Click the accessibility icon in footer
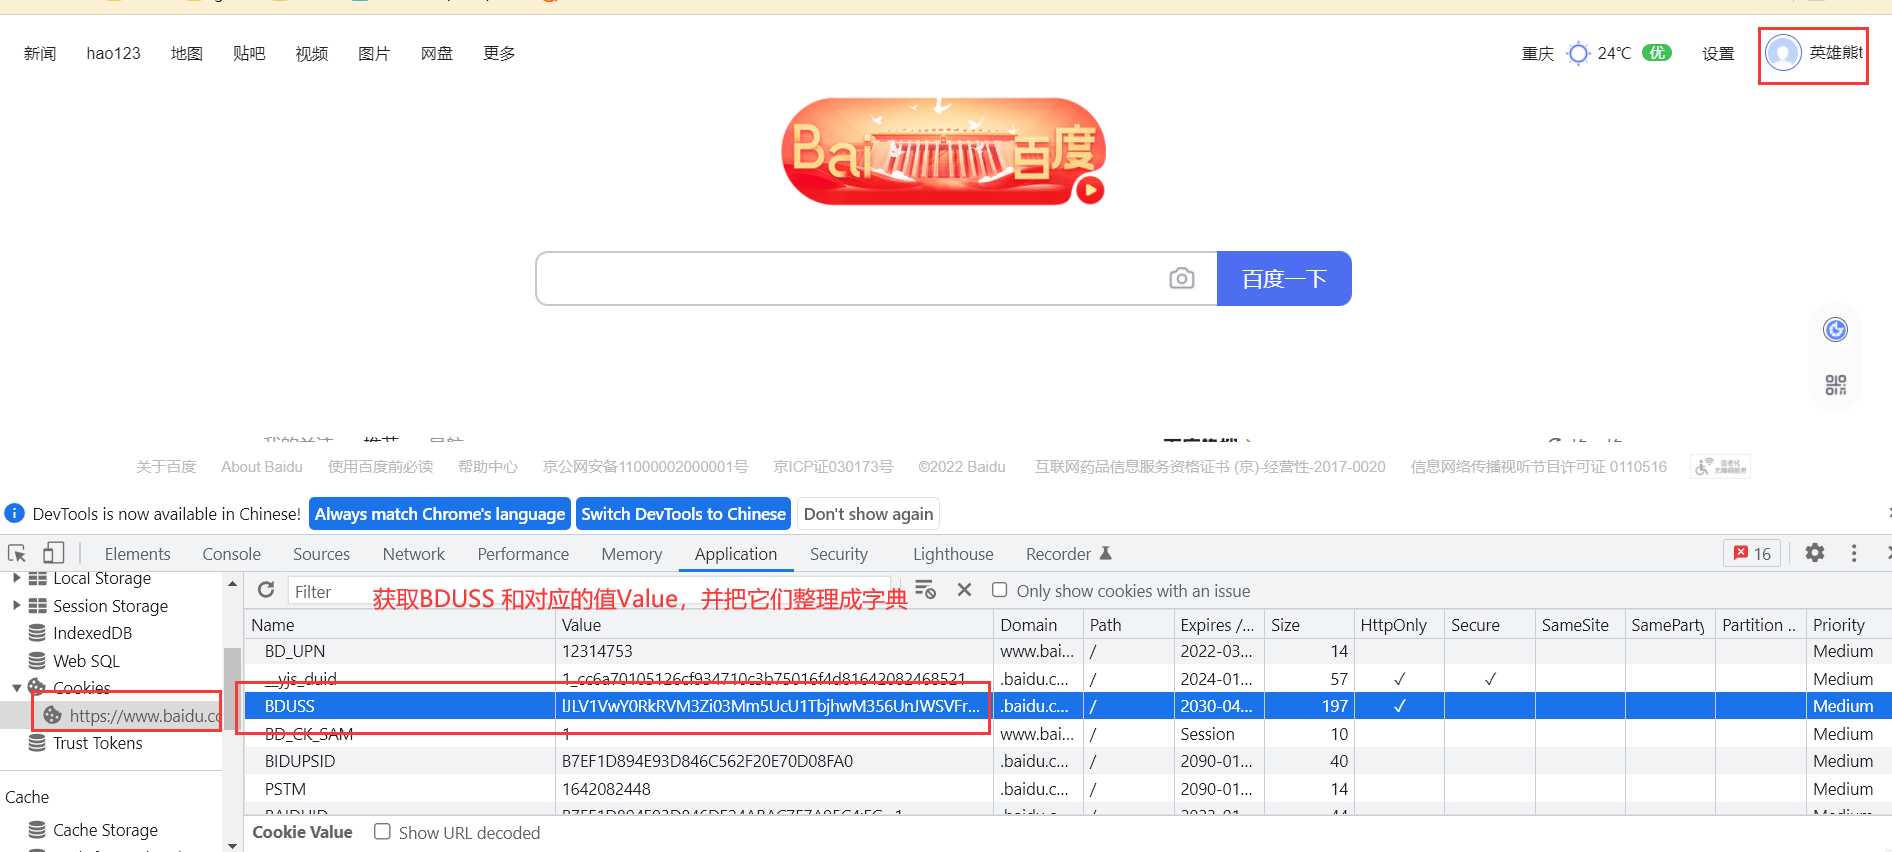The image size is (1892, 852). point(1720,467)
